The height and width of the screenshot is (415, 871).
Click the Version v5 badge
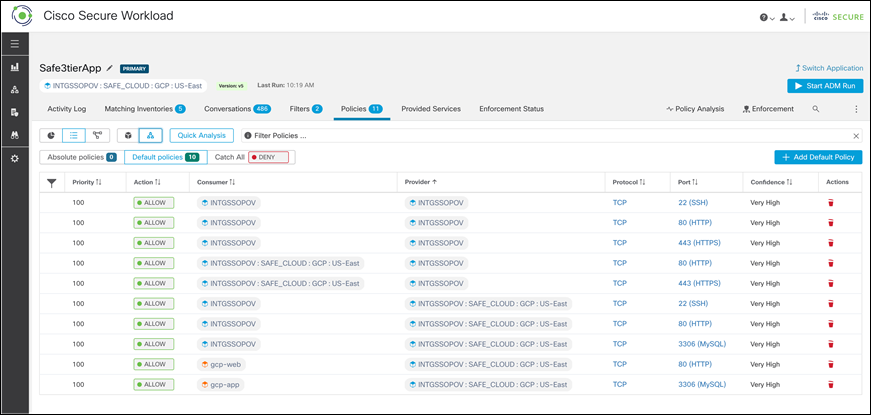[x=231, y=86]
